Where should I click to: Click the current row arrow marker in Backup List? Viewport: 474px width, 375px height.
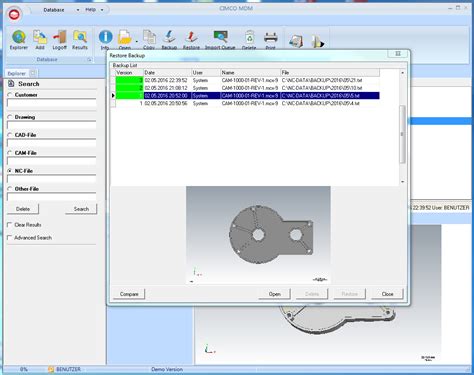(113, 96)
